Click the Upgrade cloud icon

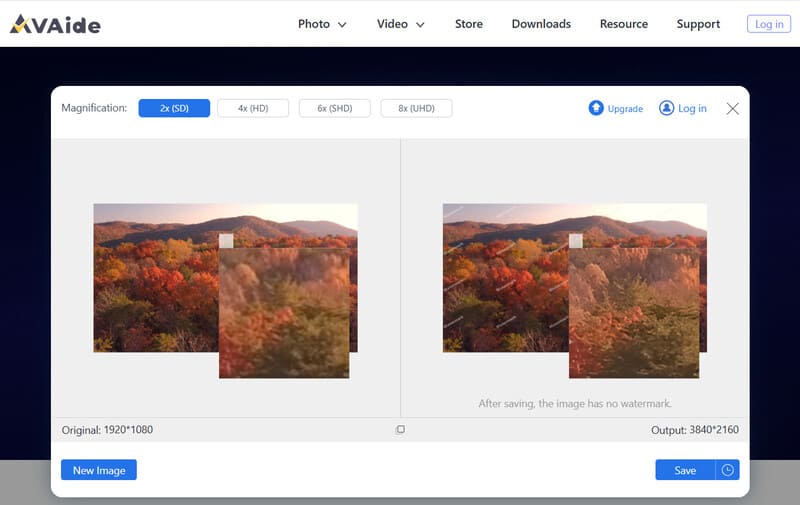click(x=595, y=108)
